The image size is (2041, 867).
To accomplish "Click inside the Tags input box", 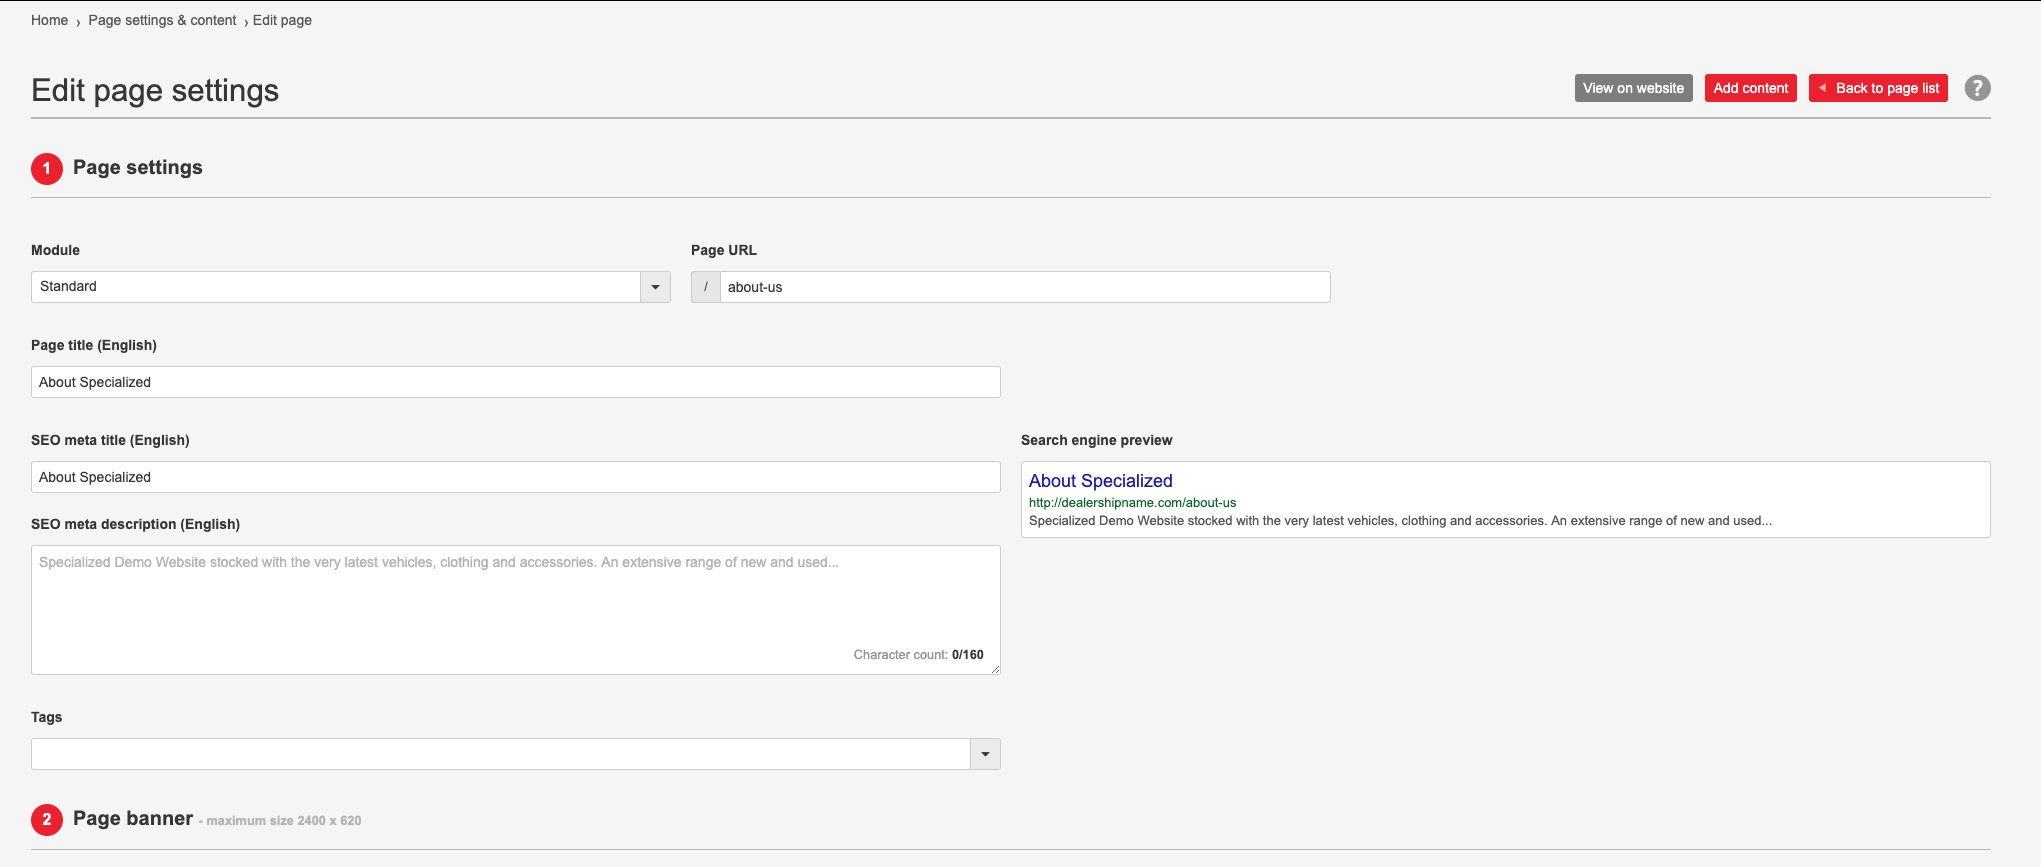I will point(500,754).
